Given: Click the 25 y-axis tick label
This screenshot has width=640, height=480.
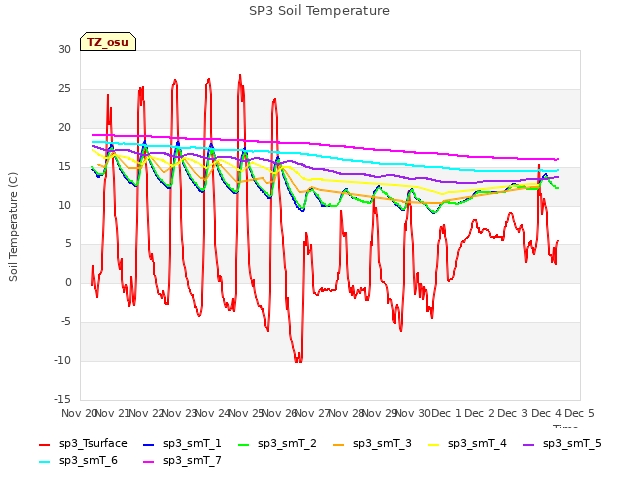Looking at the screenshot, I should tap(64, 89).
